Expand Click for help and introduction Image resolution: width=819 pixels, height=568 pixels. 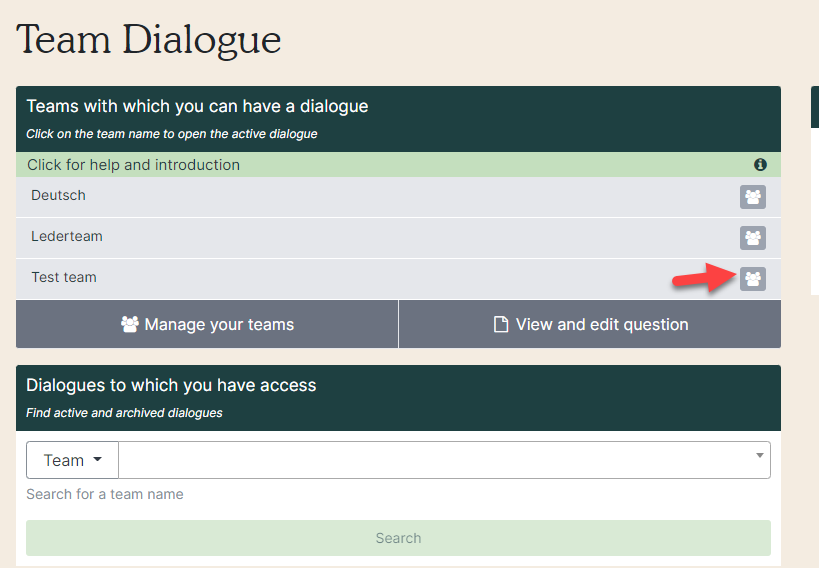click(x=398, y=165)
